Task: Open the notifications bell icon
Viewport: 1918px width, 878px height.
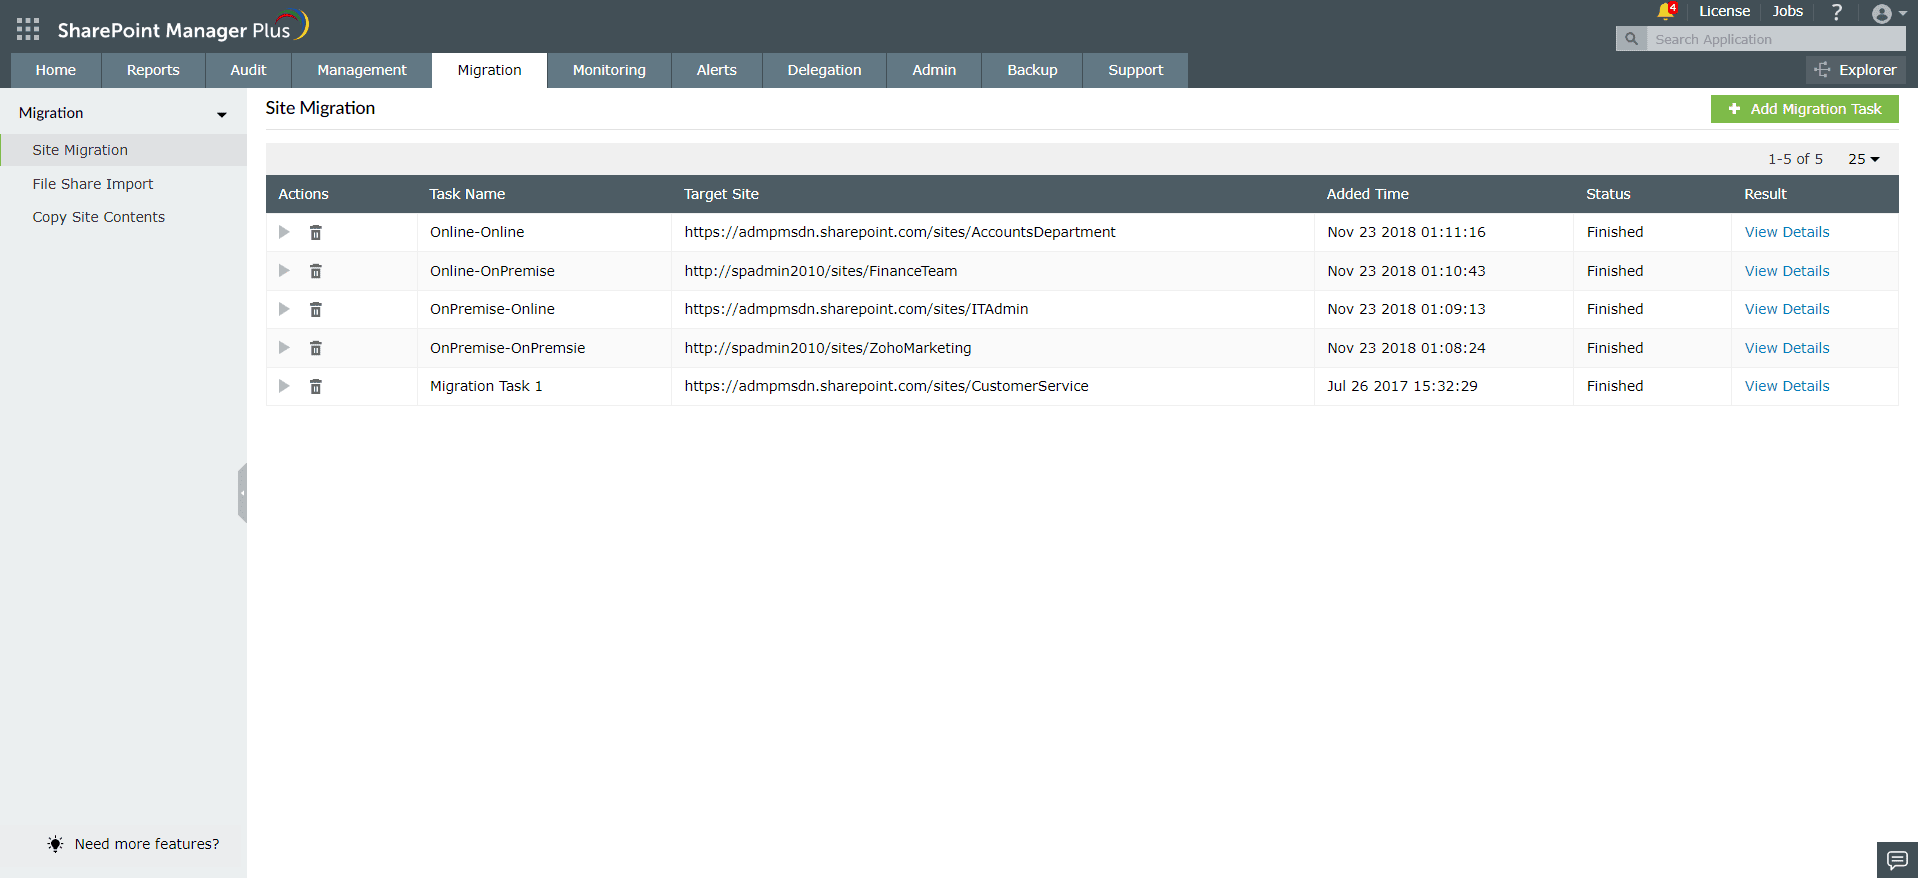Action: click(1665, 11)
